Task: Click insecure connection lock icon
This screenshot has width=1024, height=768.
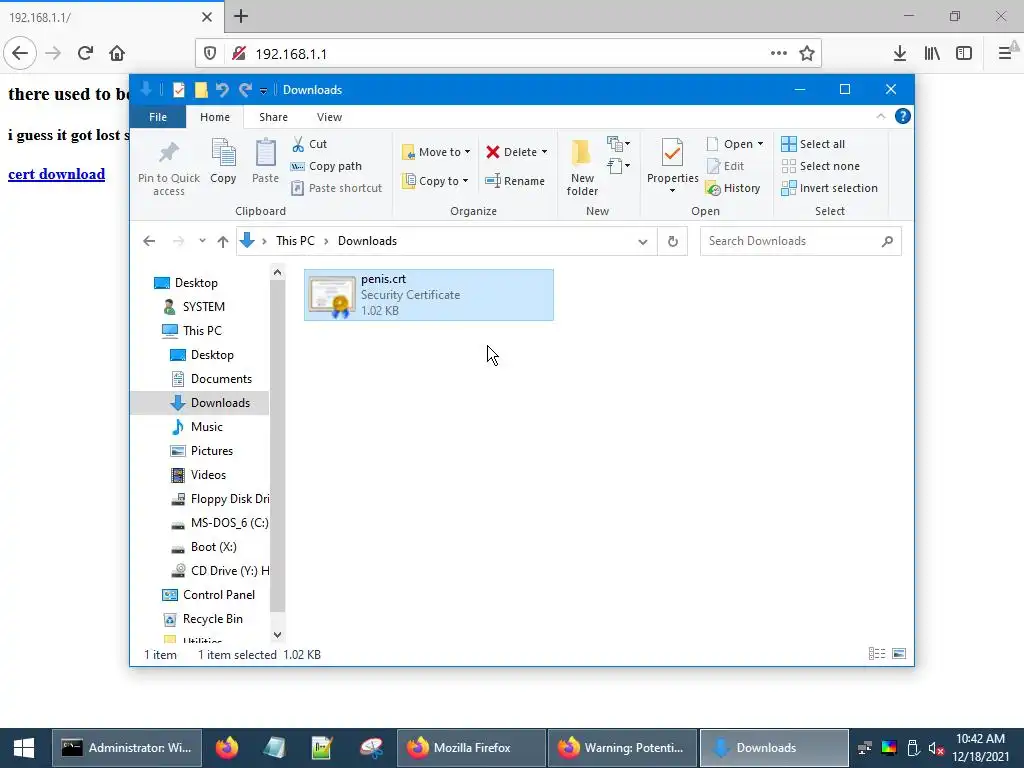Action: click(x=239, y=54)
